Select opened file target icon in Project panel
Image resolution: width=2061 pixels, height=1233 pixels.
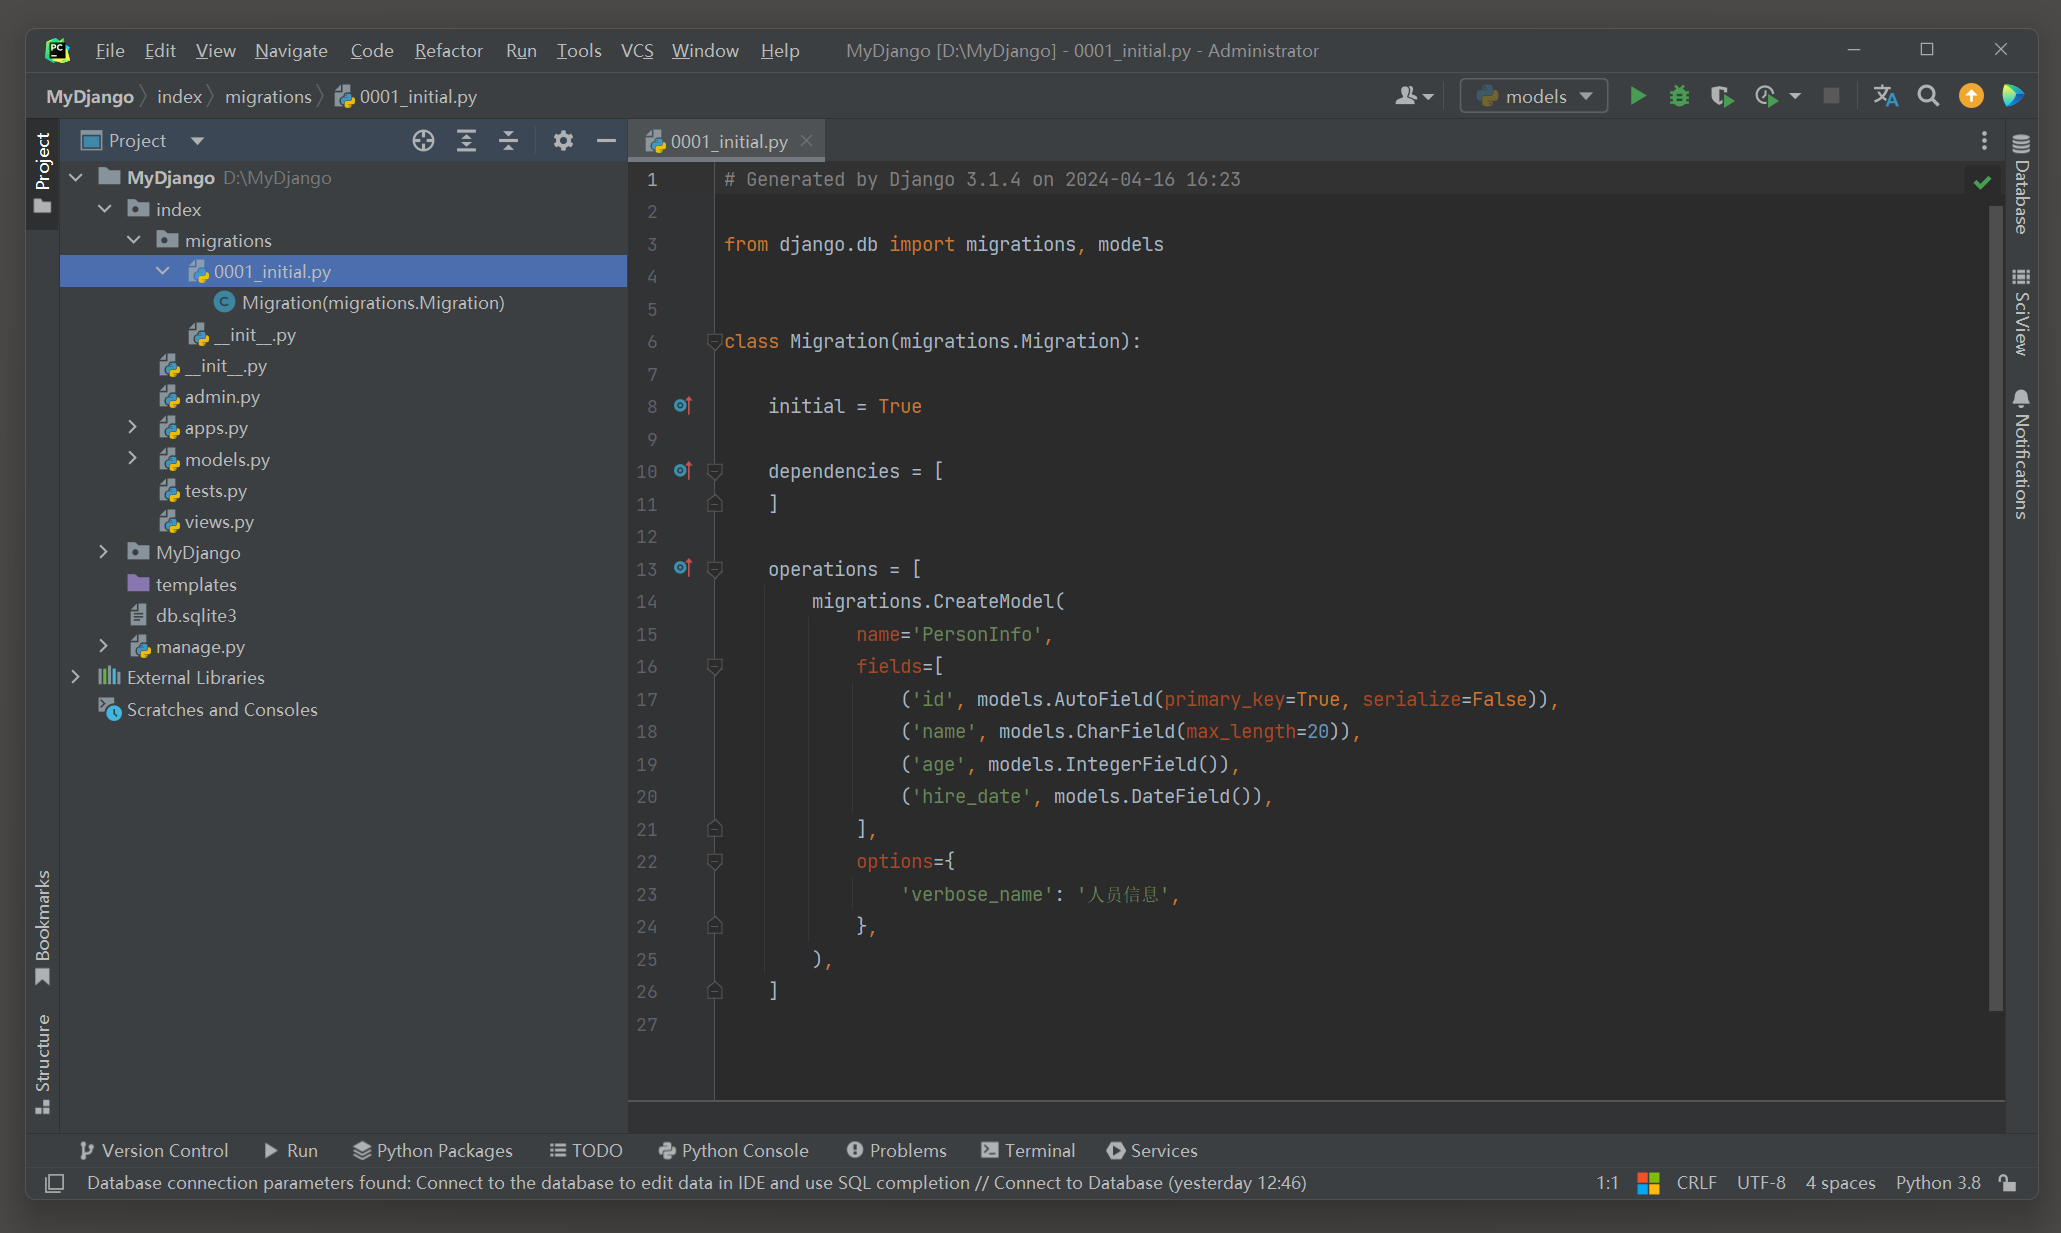click(423, 141)
